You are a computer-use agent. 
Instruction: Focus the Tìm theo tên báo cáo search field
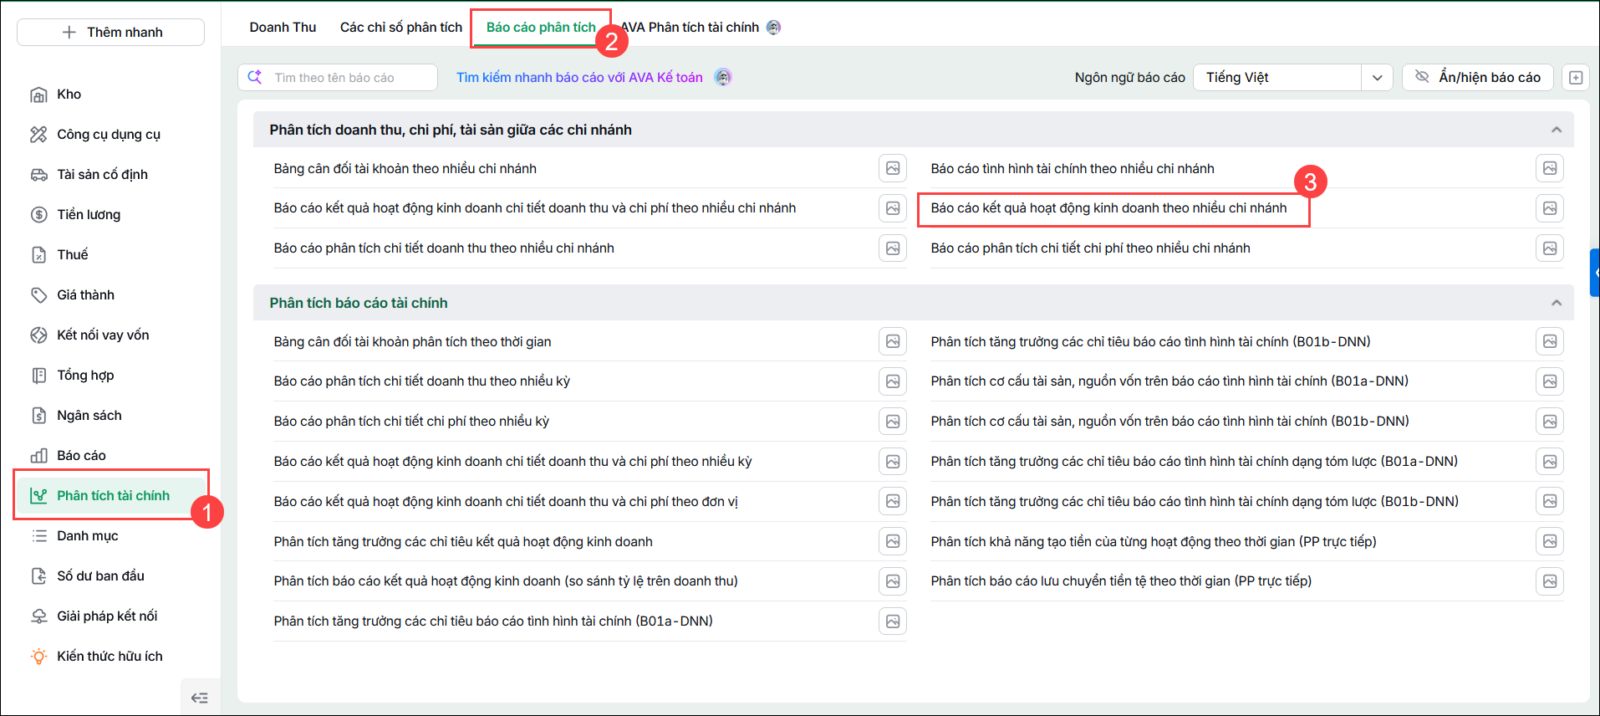(x=338, y=77)
